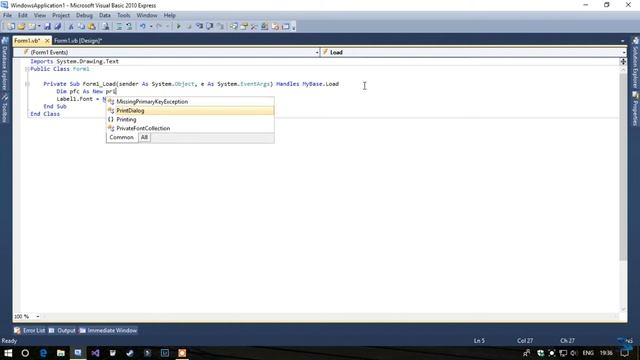Image resolution: width=640 pixels, height=360 pixels.
Task: Open File Explorer from the taskbar
Action: click(61, 353)
